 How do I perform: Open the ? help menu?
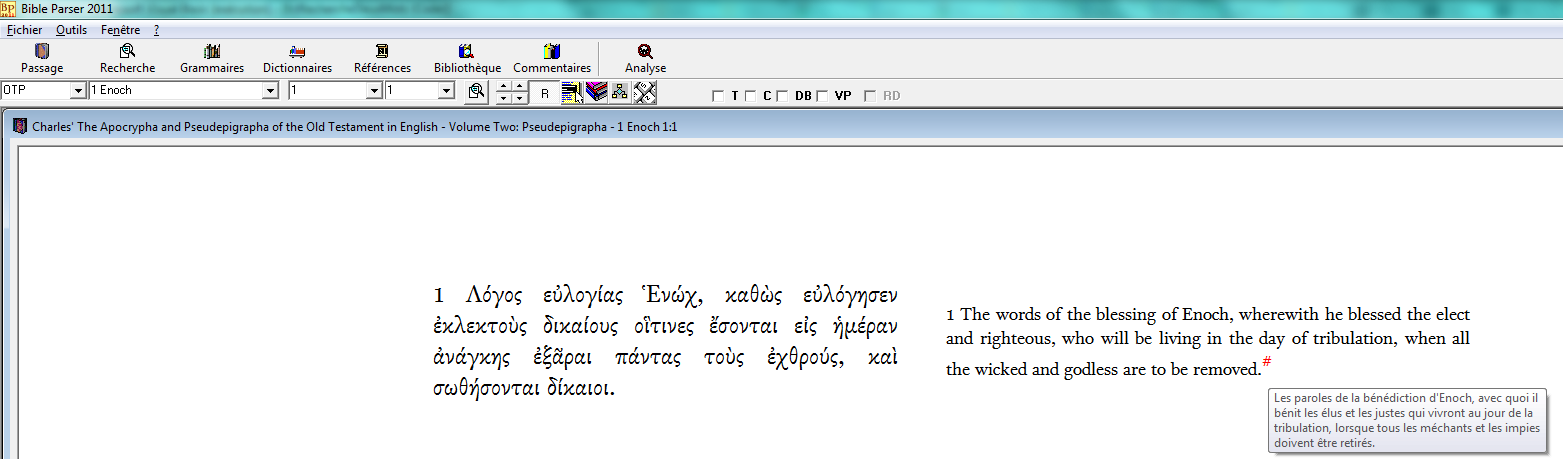(156, 30)
